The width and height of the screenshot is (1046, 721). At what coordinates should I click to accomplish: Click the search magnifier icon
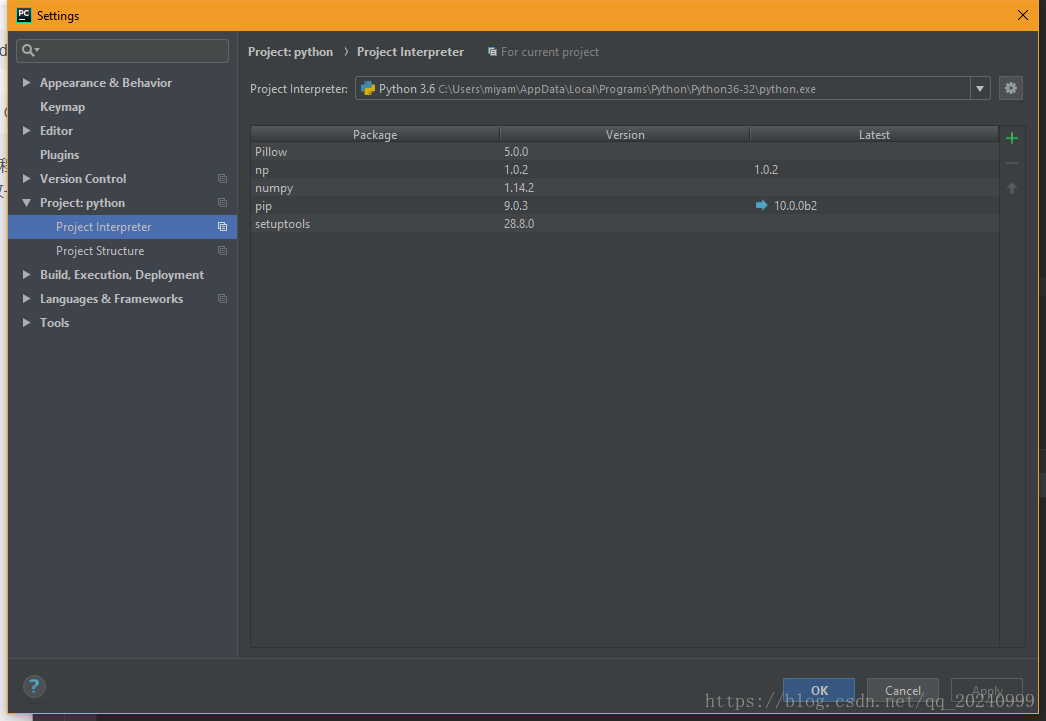coord(29,50)
